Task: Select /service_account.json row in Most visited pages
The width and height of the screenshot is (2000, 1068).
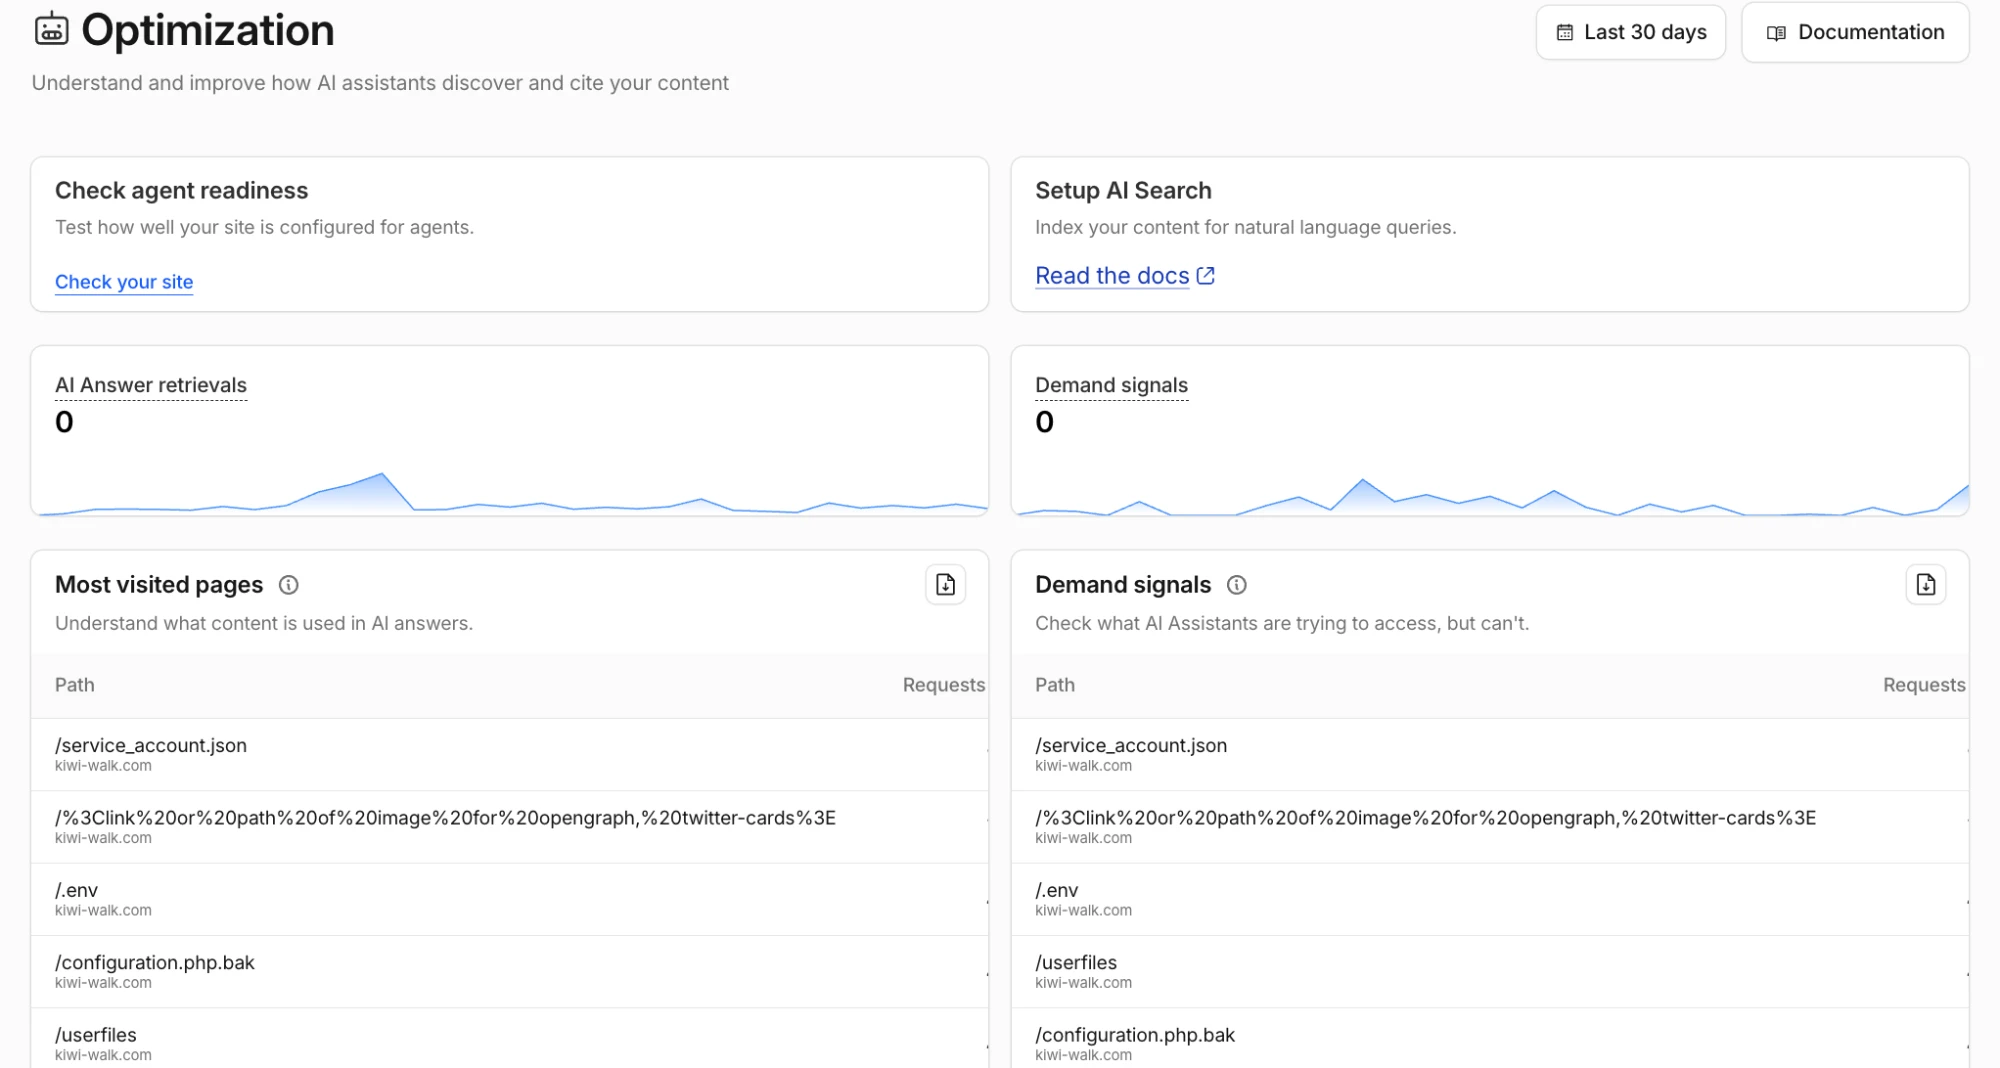Action: tap(510, 755)
